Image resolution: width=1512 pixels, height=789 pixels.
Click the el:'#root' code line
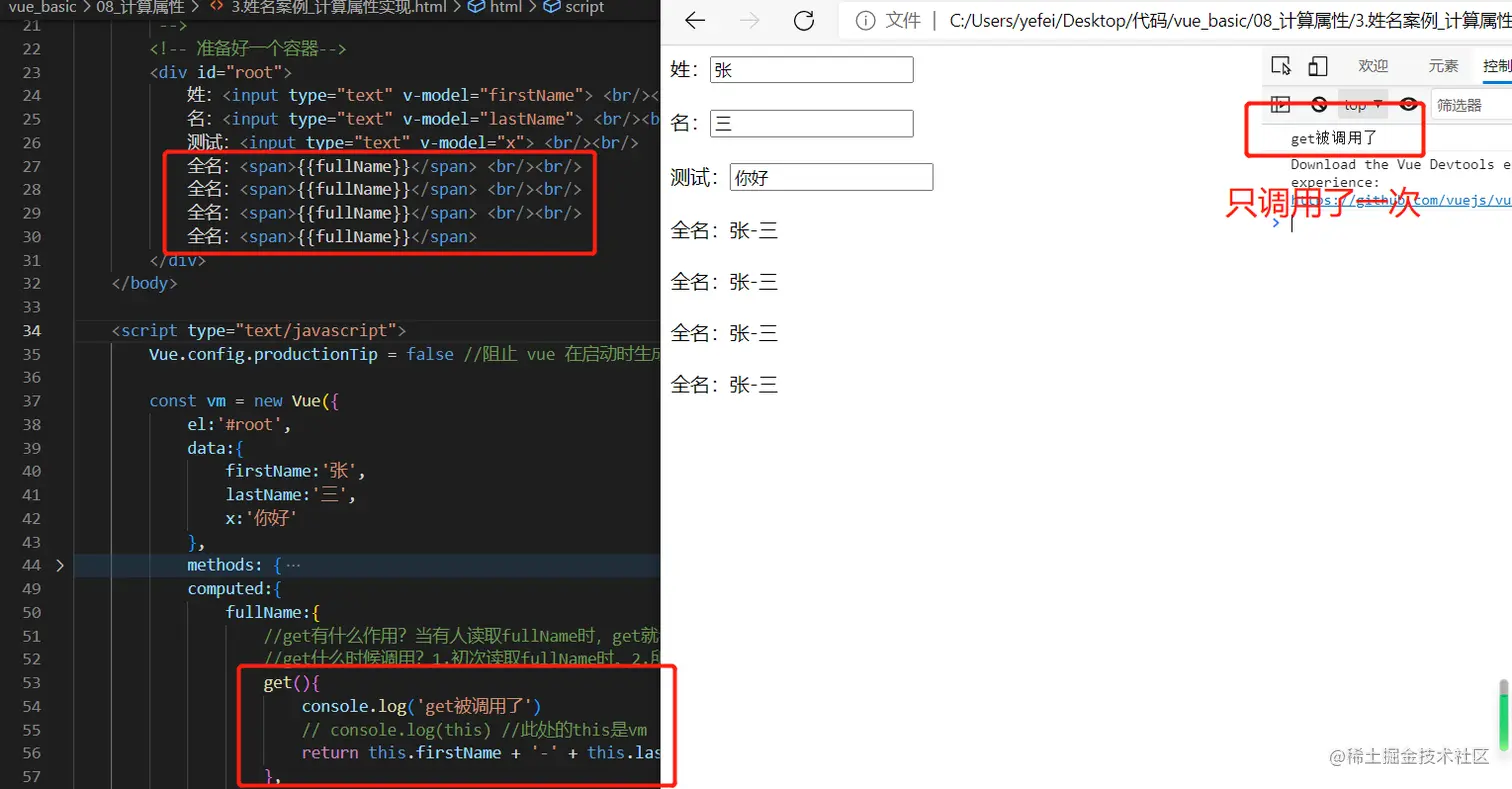pos(239,425)
